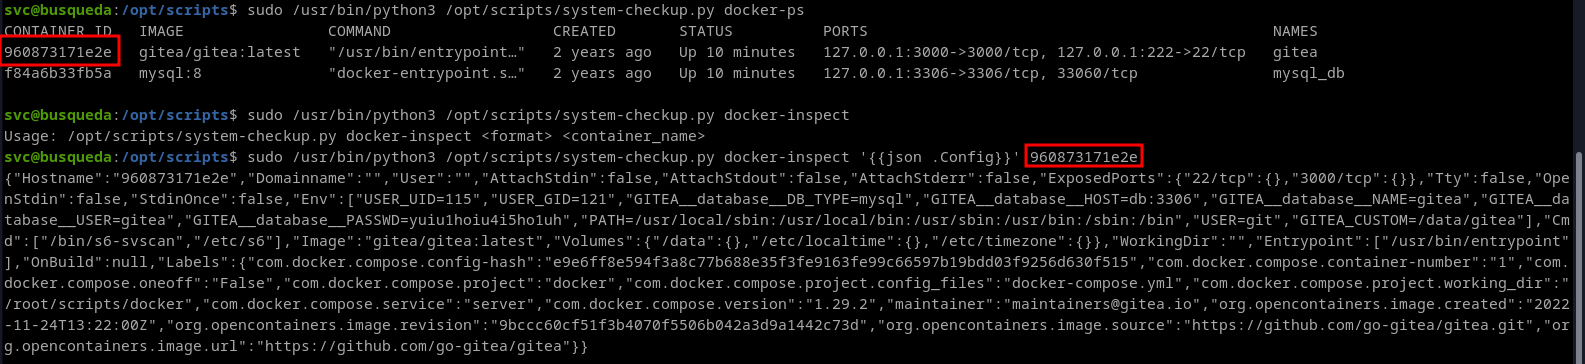Click the mysql_db container name
The height and width of the screenshot is (364, 1585).
click(x=1309, y=73)
